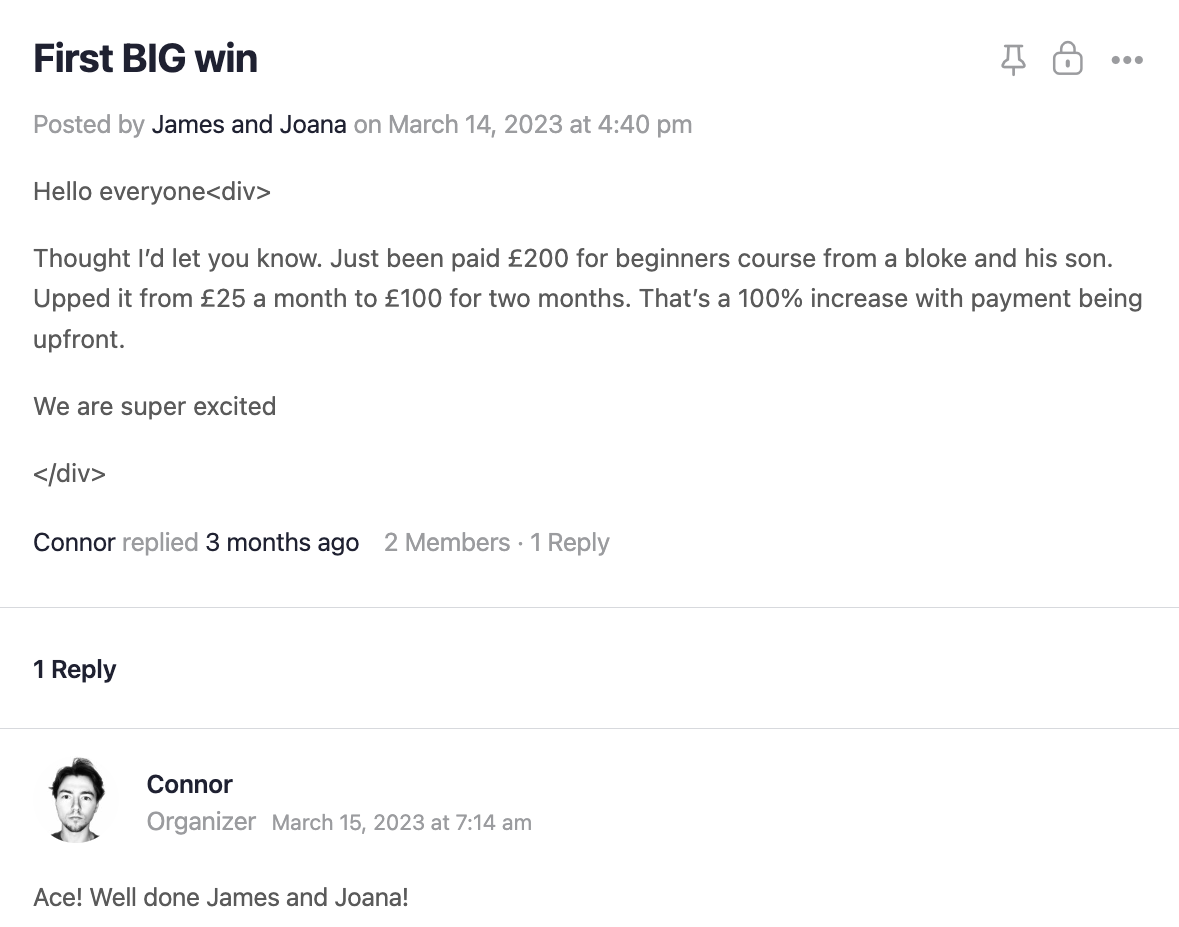Open Connor's profile from the replied line
1179x927 pixels.
74,543
